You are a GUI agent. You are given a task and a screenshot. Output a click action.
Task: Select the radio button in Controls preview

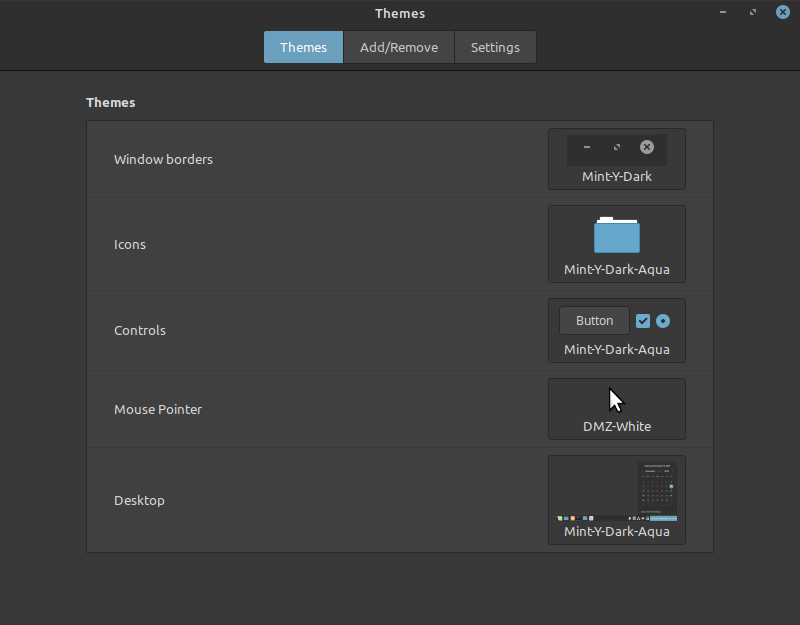tap(662, 321)
